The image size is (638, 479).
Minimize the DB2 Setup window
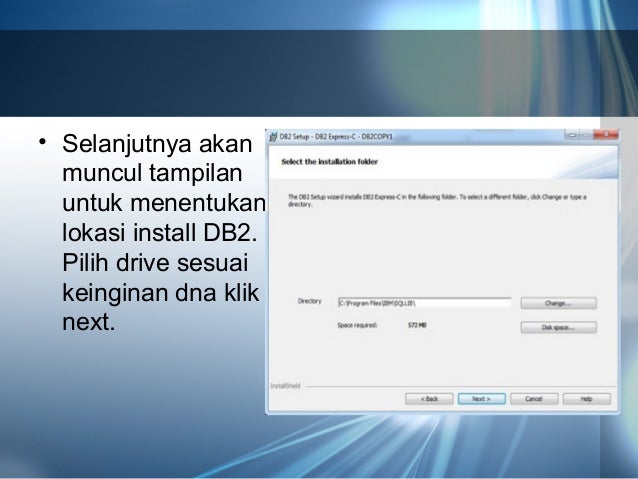click(x=572, y=134)
